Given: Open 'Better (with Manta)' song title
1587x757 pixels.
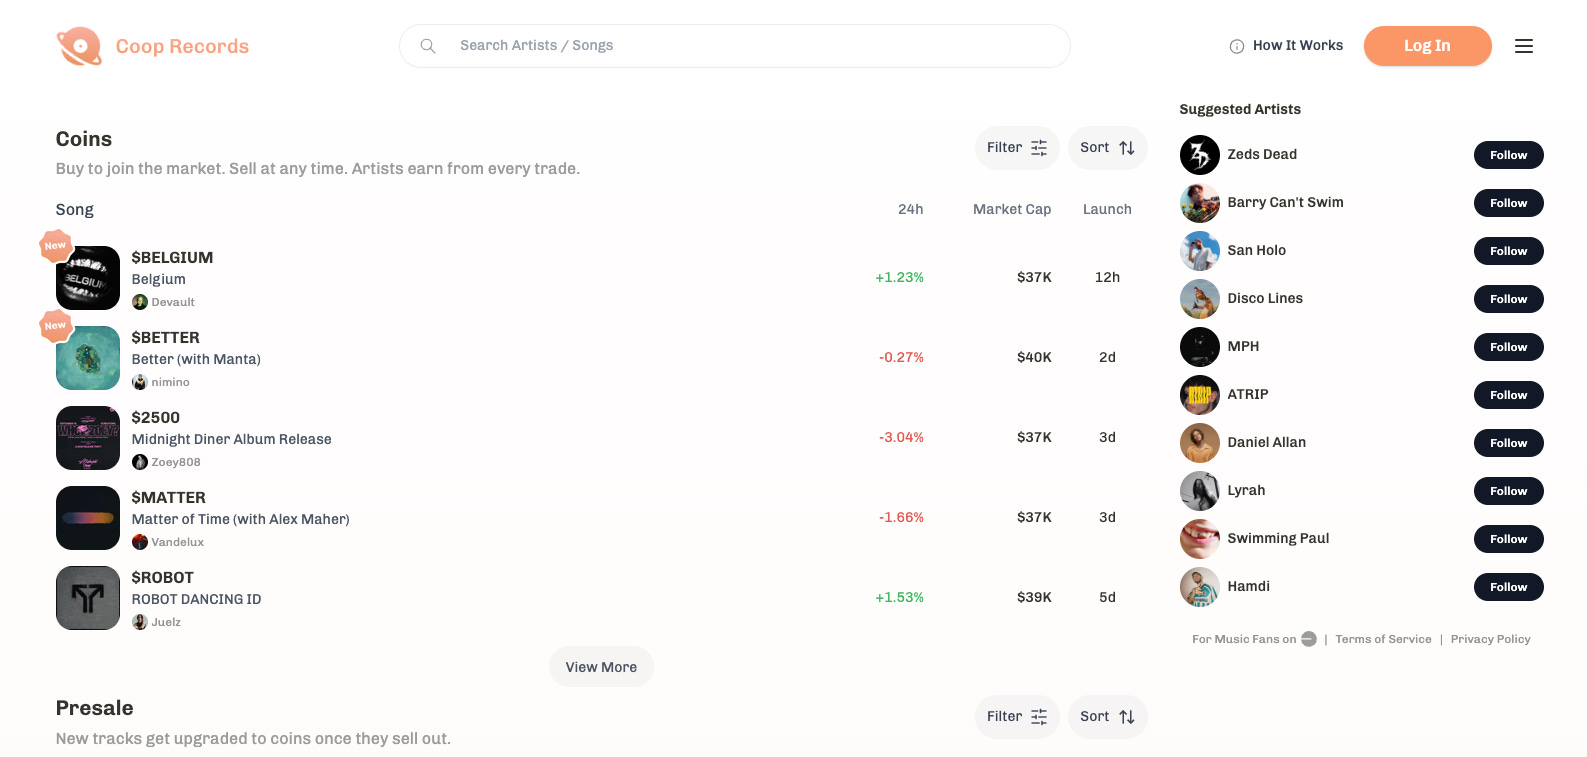Looking at the screenshot, I should (196, 359).
